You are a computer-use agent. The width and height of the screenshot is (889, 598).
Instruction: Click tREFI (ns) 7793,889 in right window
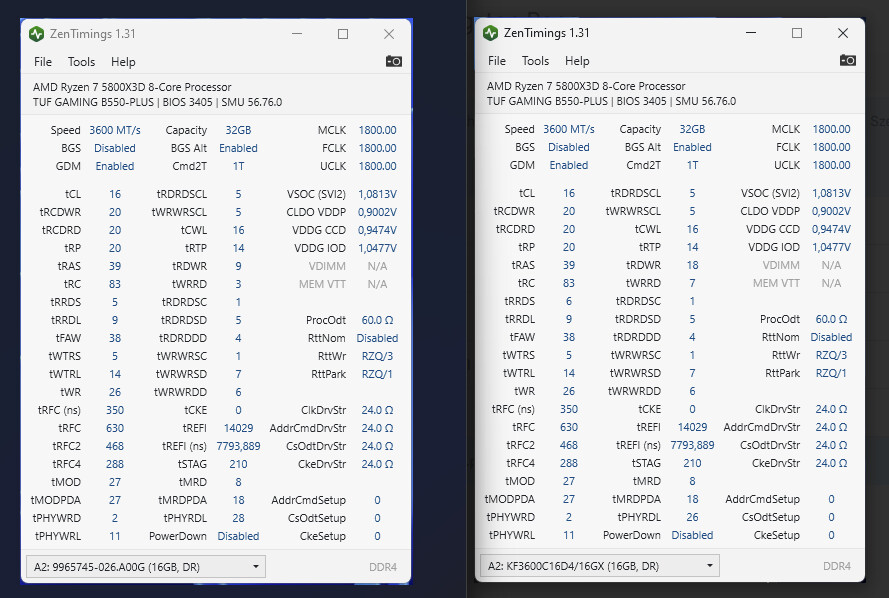pyautogui.click(x=692, y=445)
